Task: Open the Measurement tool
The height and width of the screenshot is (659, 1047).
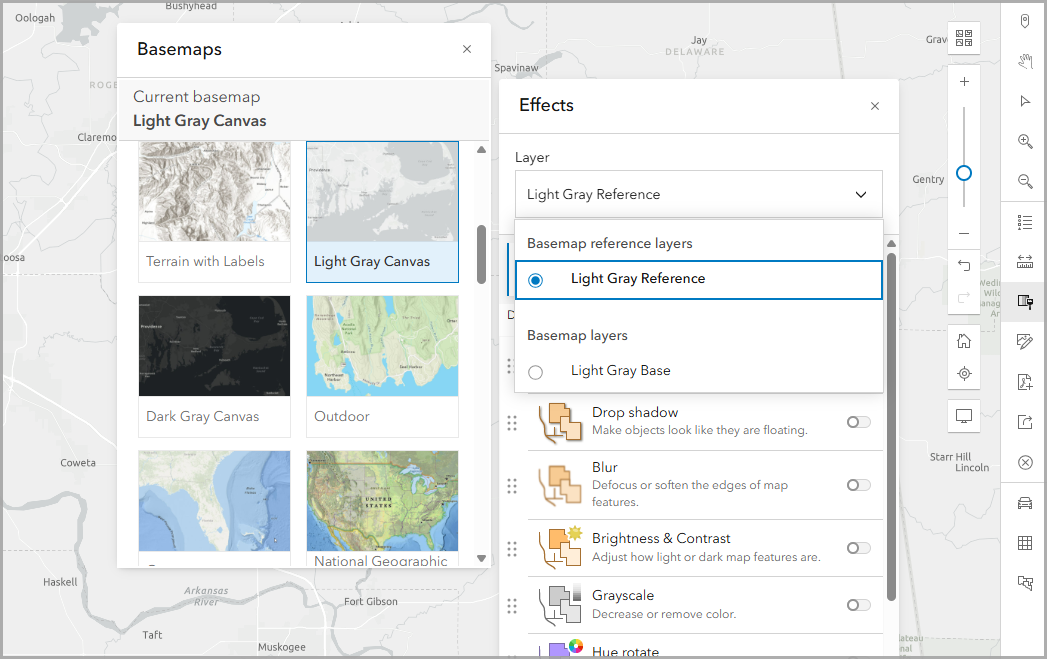Action: [x=1024, y=261]
